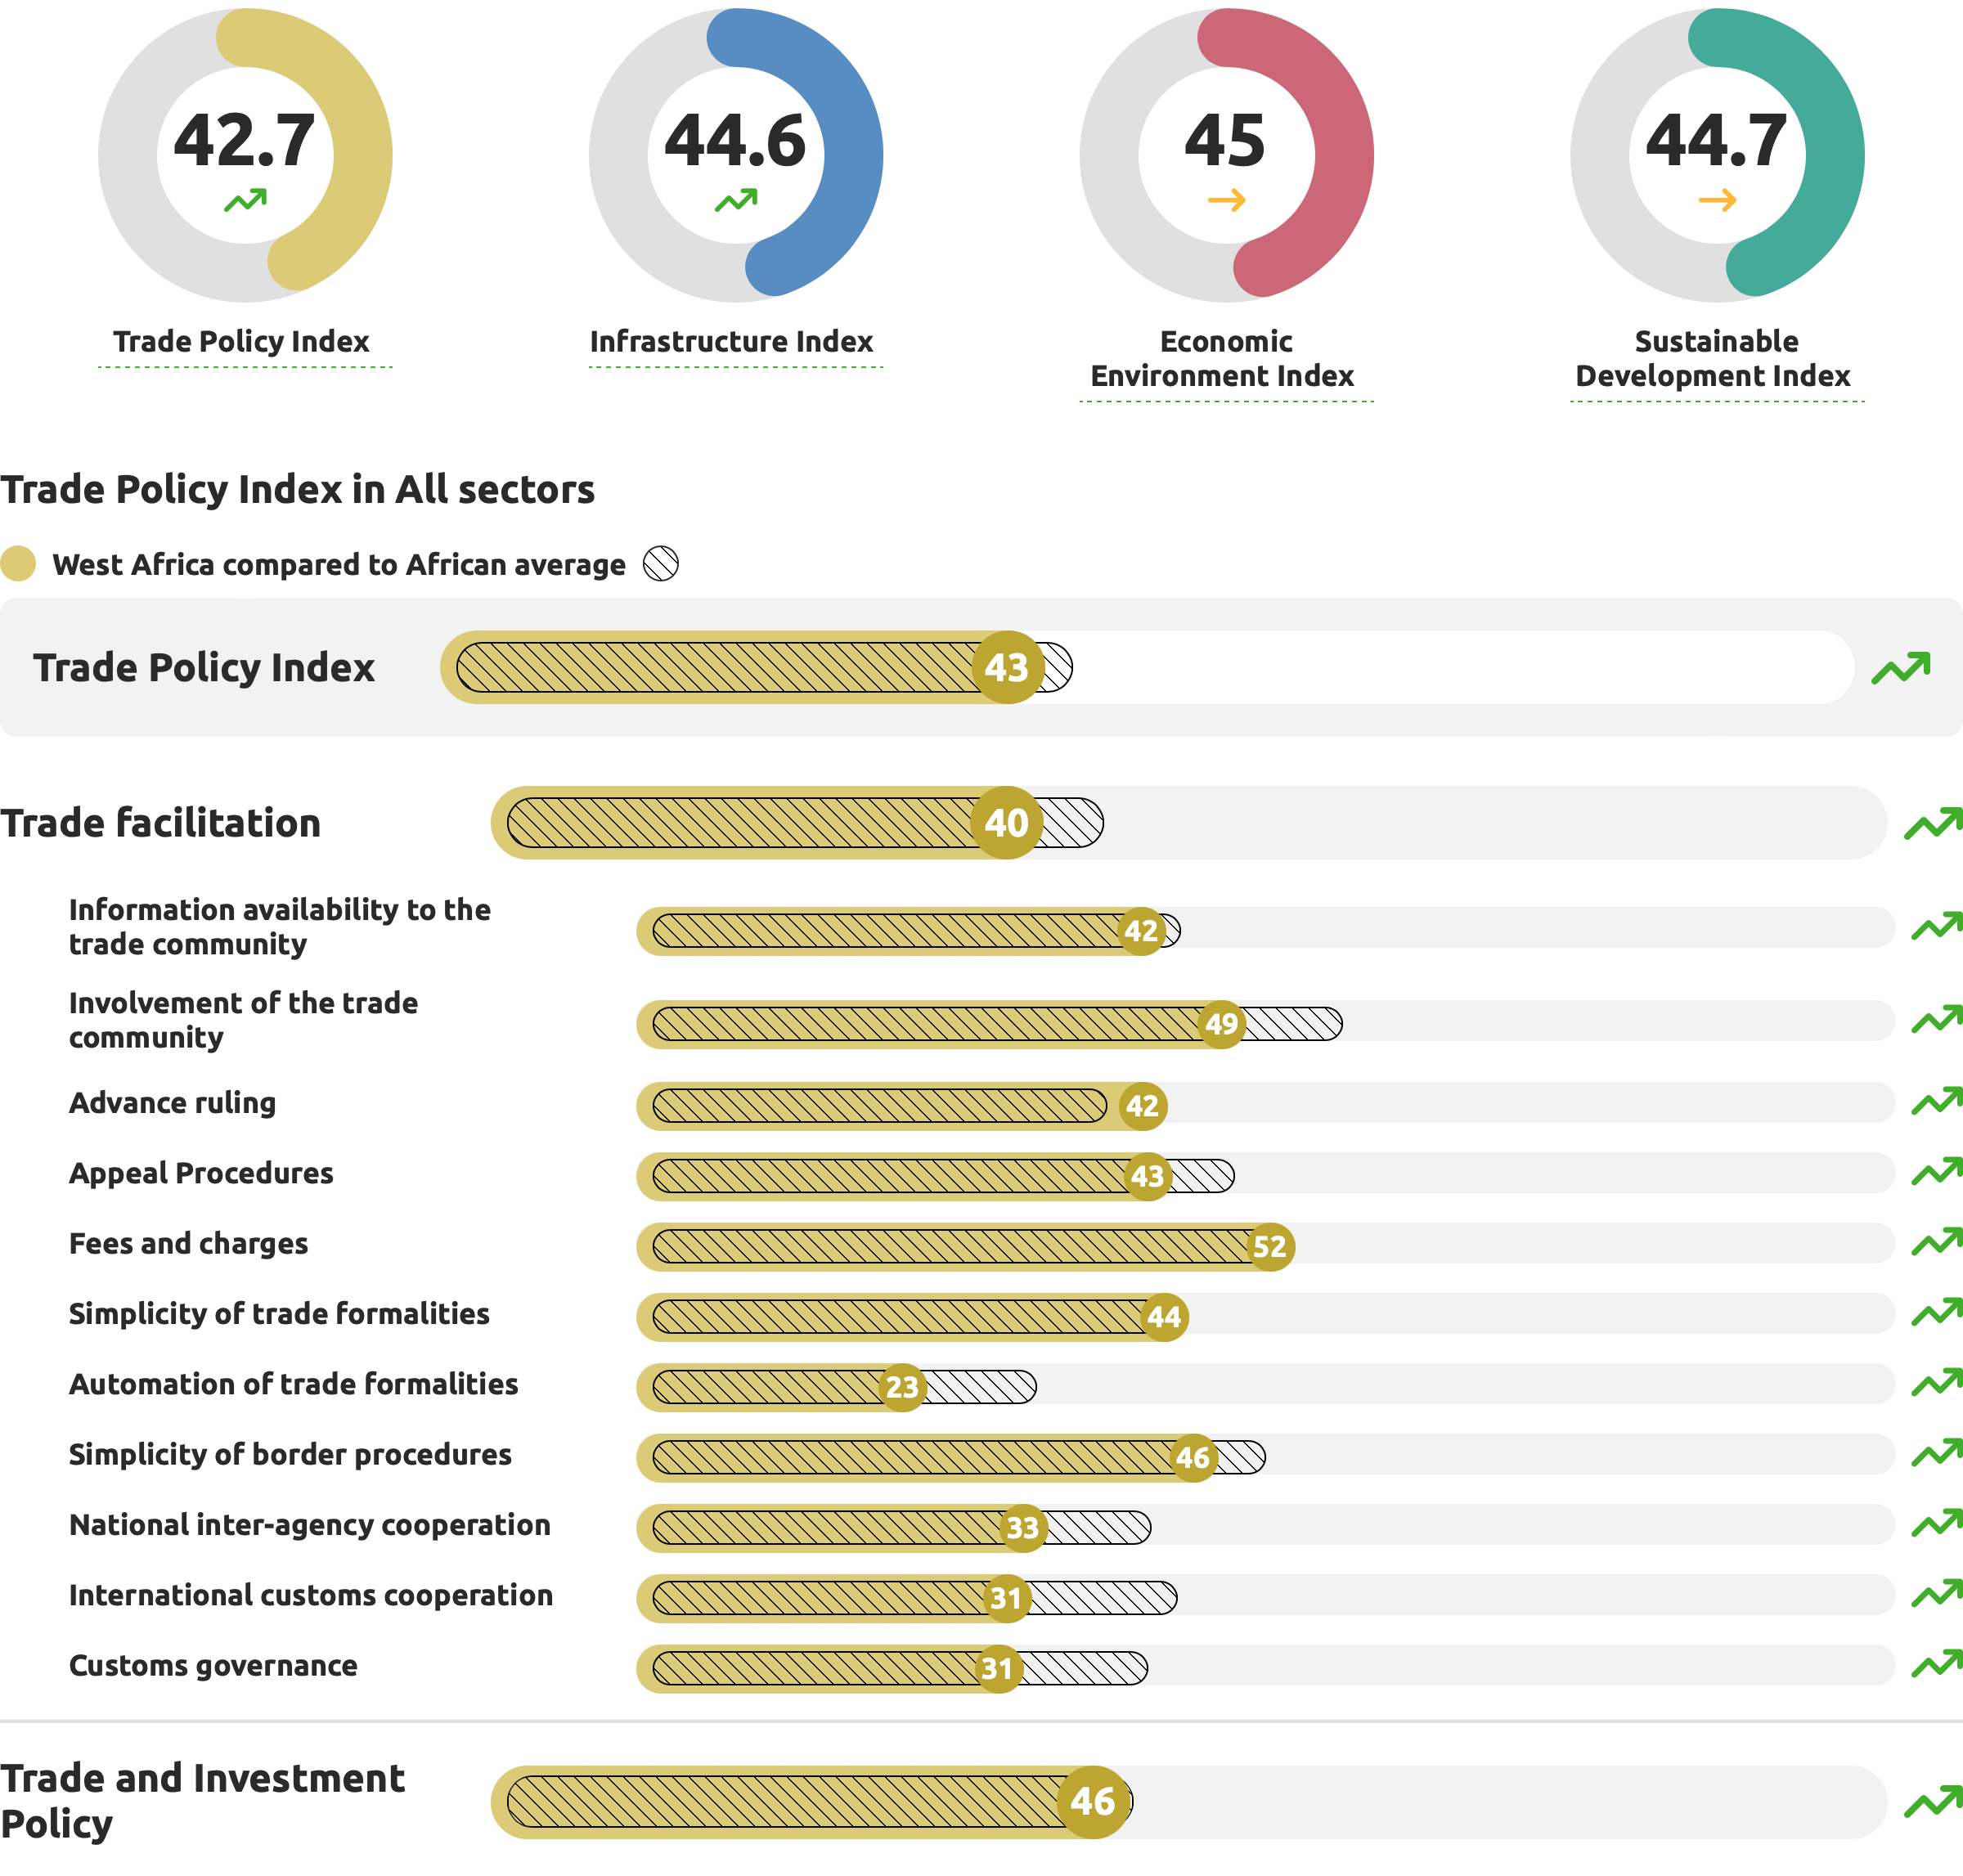Click the green trend icon under 42.7
The image size is (1963, 1876).
coord(245,201)
